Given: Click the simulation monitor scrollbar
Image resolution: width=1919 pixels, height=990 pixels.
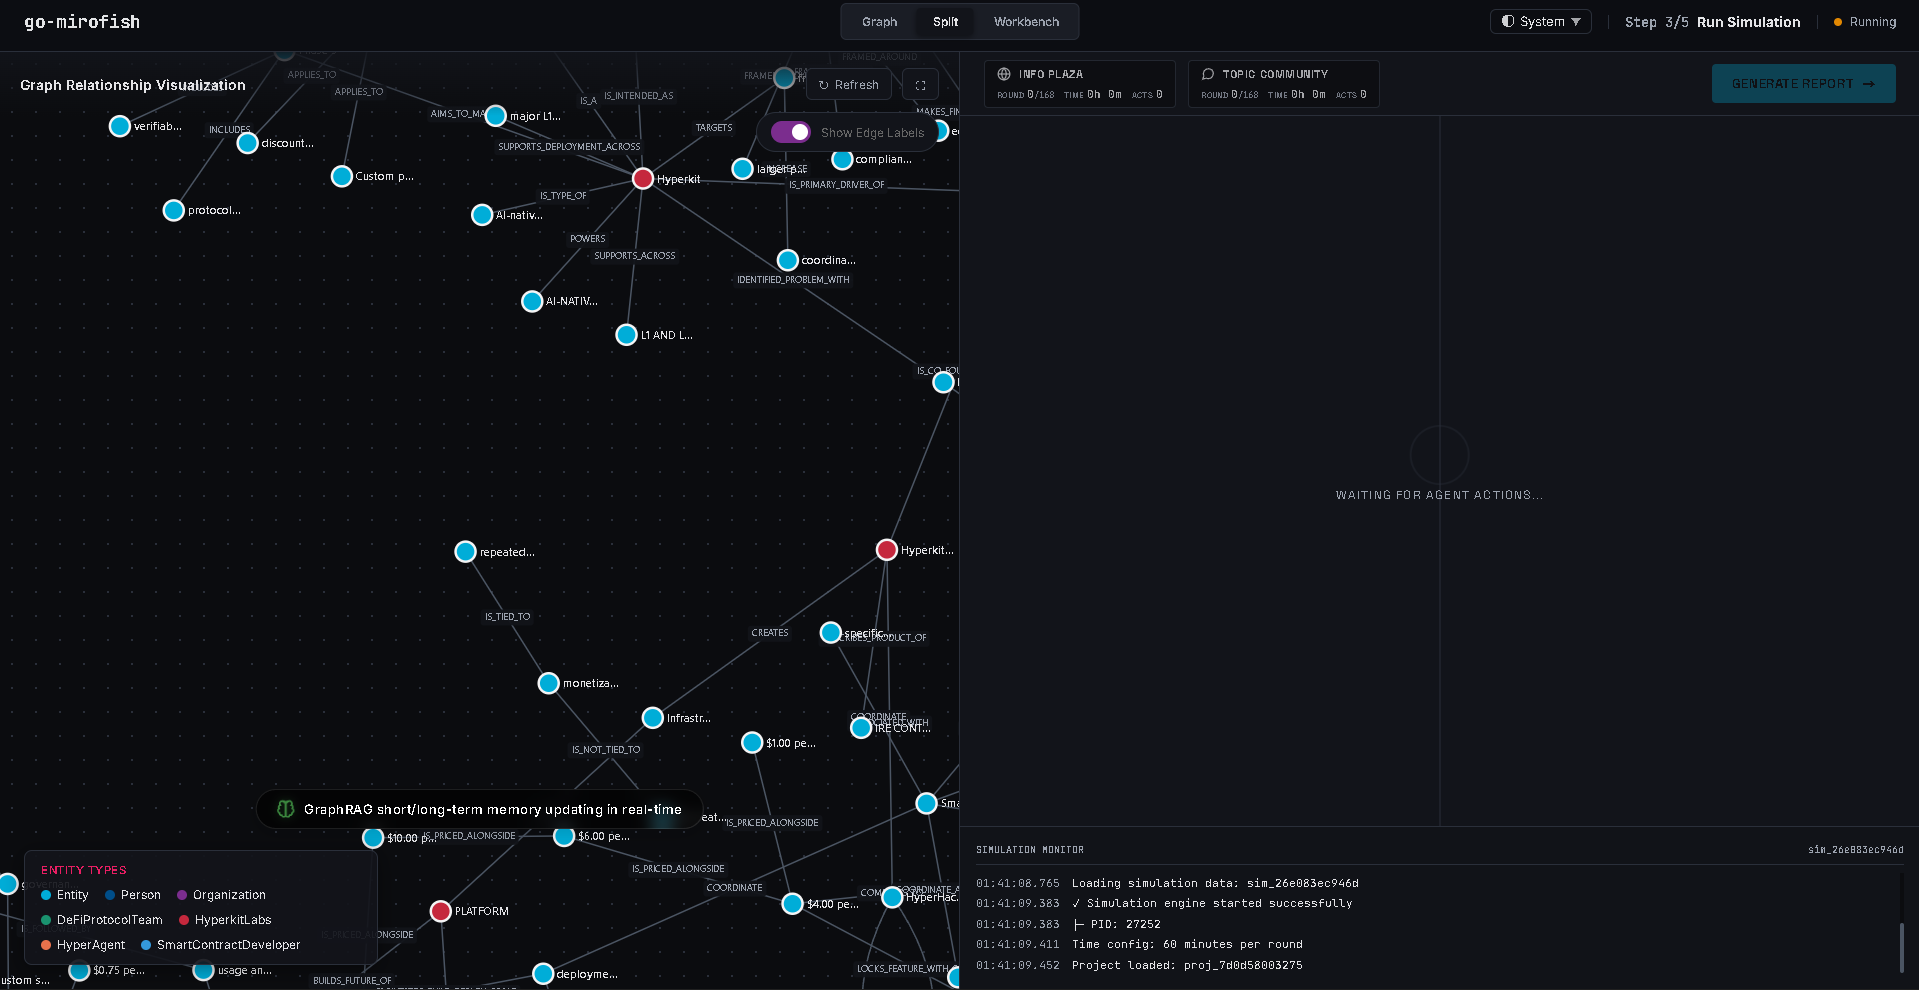Looking at the screenshot, I should point(1902,947).
